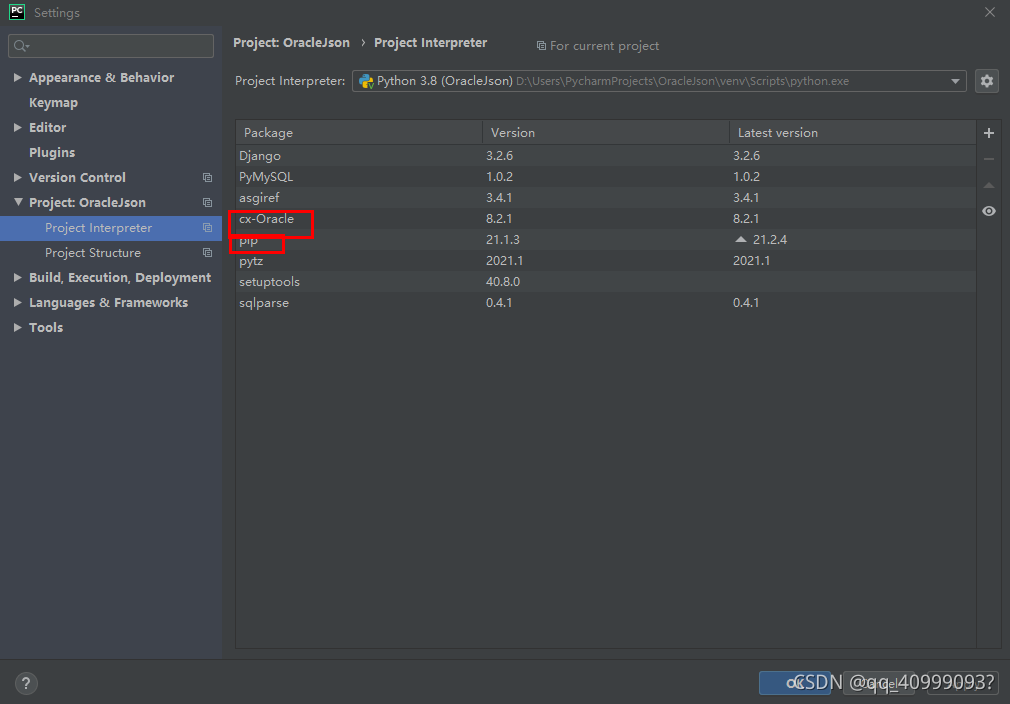Collapse Project: OracleJson section
Viewport: 1010px width, 704px height.
pyautogui.click(x=18, y=202)
